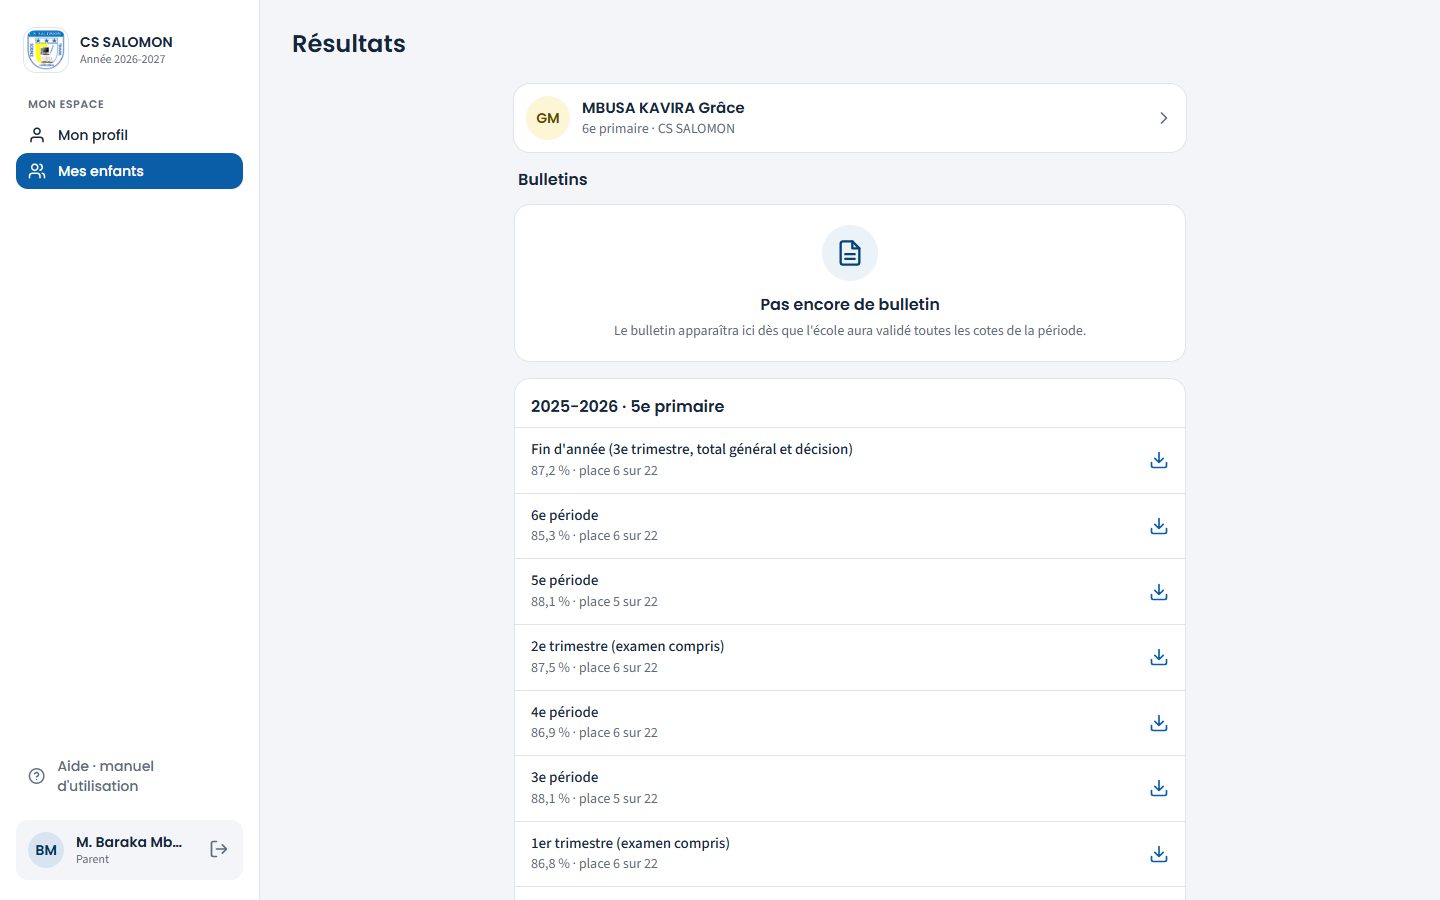Select the name MBUSA KAVIRA Grâce
The image size is (1440, 900).
tap(663, 108)
